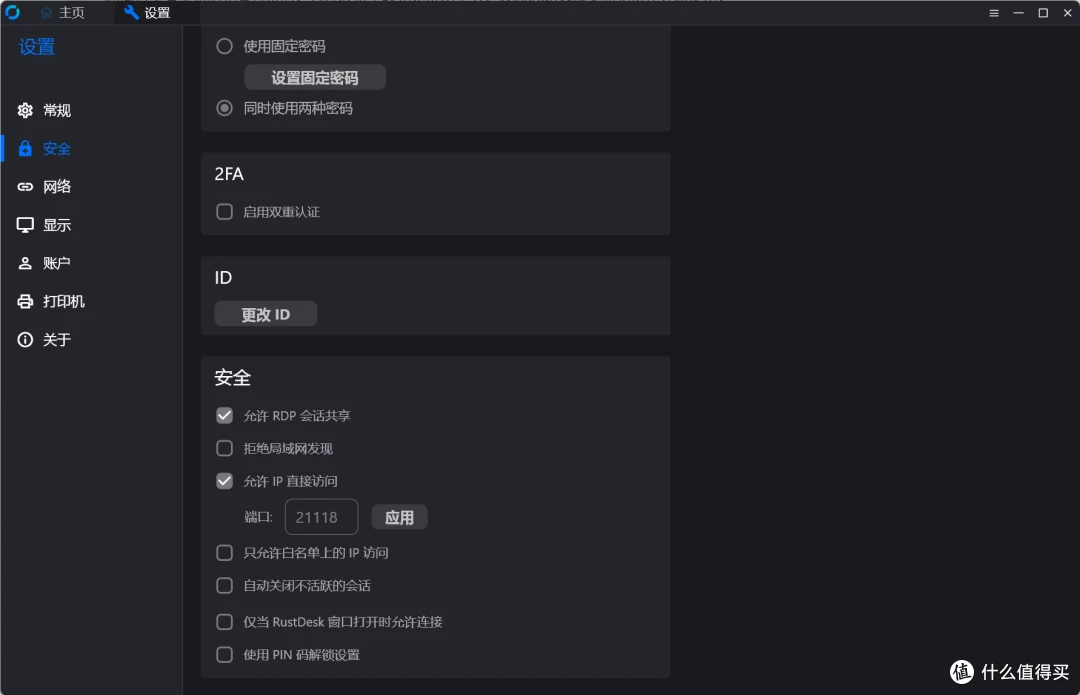Click the monitor icon for 显示
Image resolution: width=1080 pixels, height=695 pixels.
(x=26, y=225)
